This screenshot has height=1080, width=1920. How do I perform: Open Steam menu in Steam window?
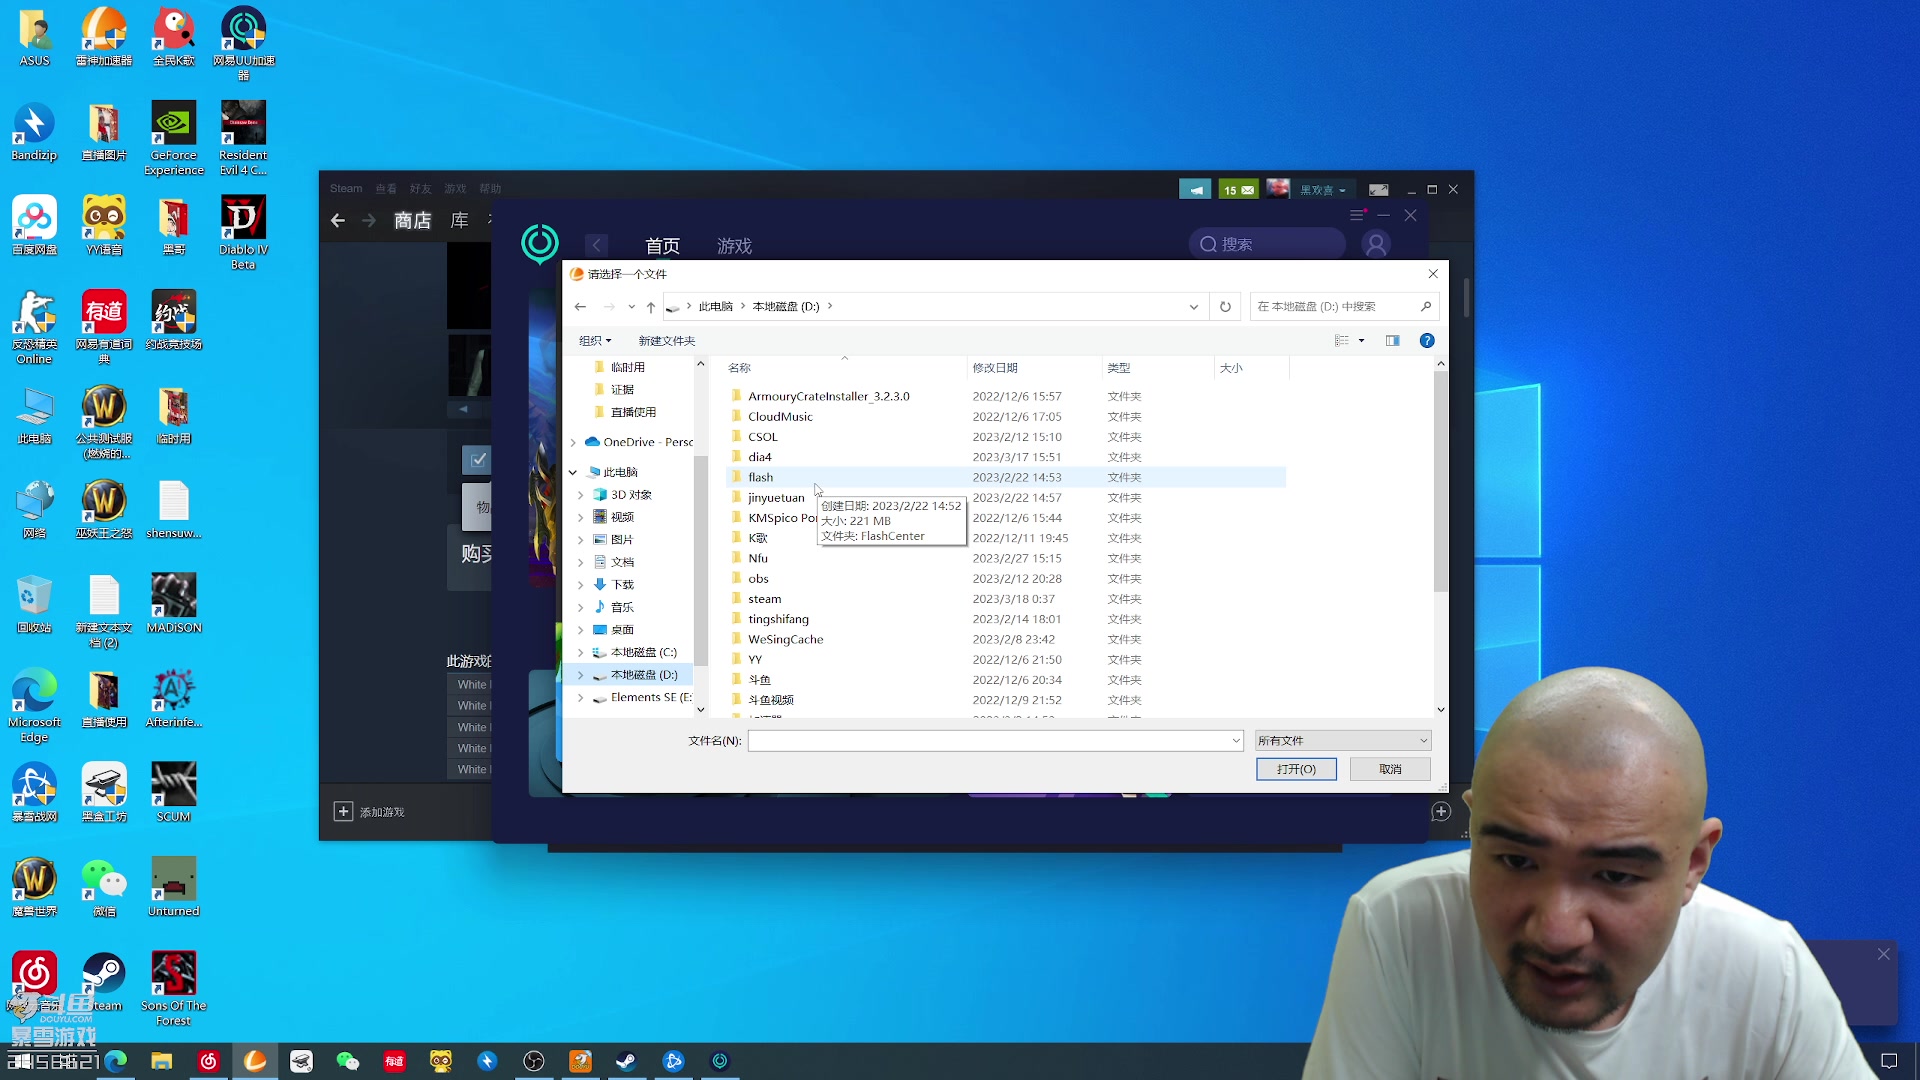click(x=346, y=189)
